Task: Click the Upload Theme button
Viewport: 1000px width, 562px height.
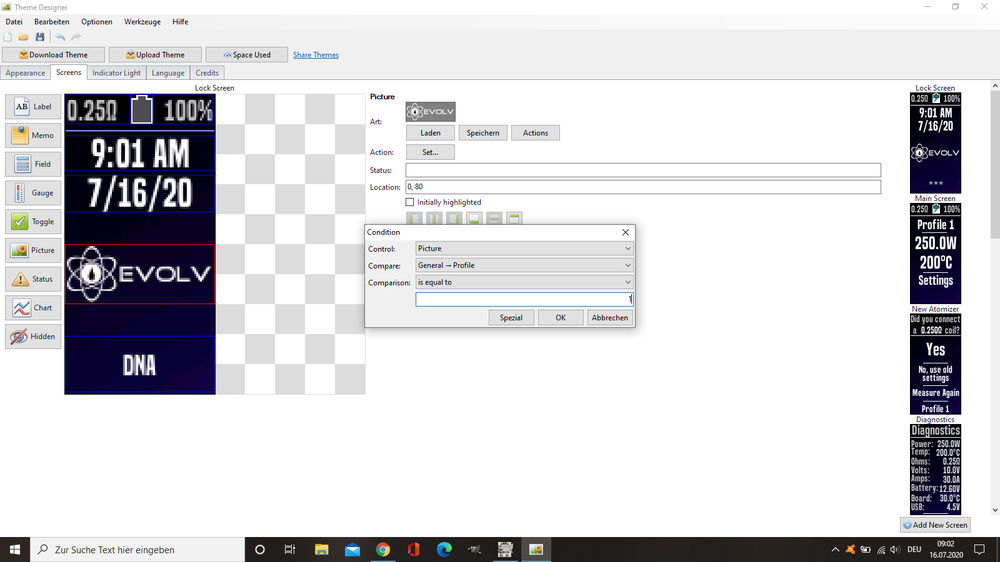Action: tap(155, 55)
